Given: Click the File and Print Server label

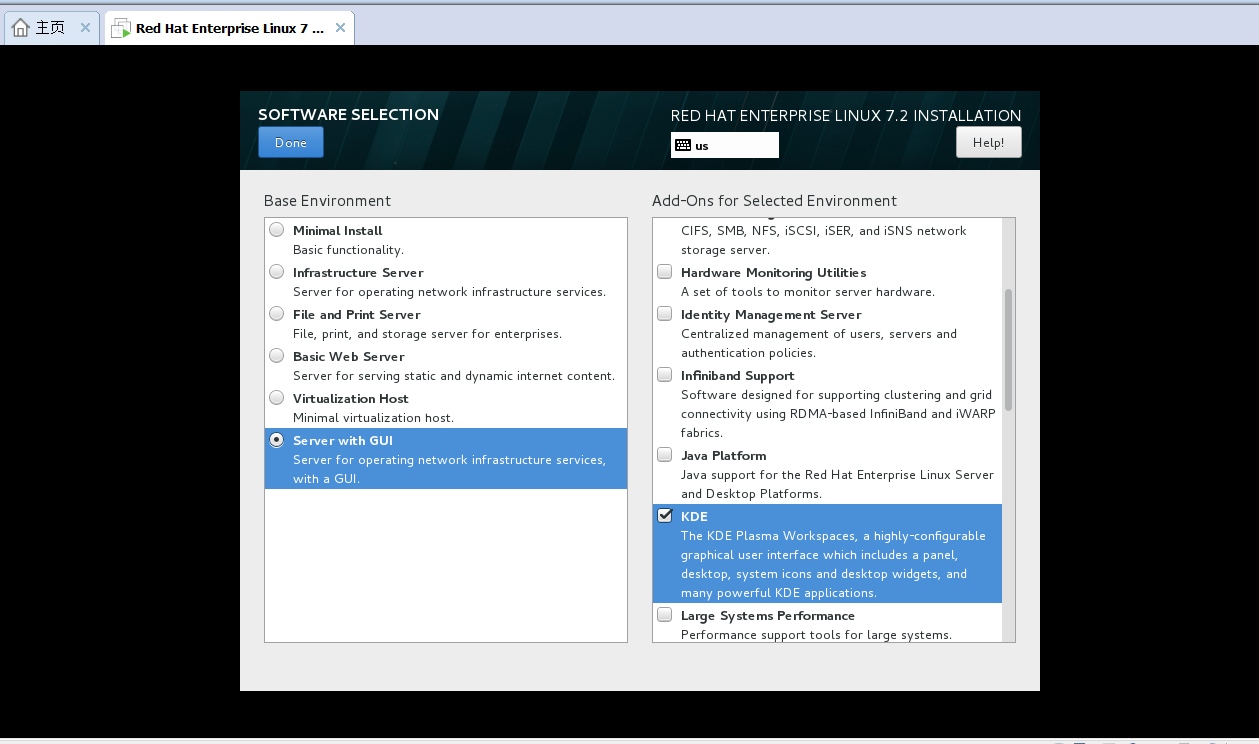Looking at the screenshot, I should click(356, 315).
